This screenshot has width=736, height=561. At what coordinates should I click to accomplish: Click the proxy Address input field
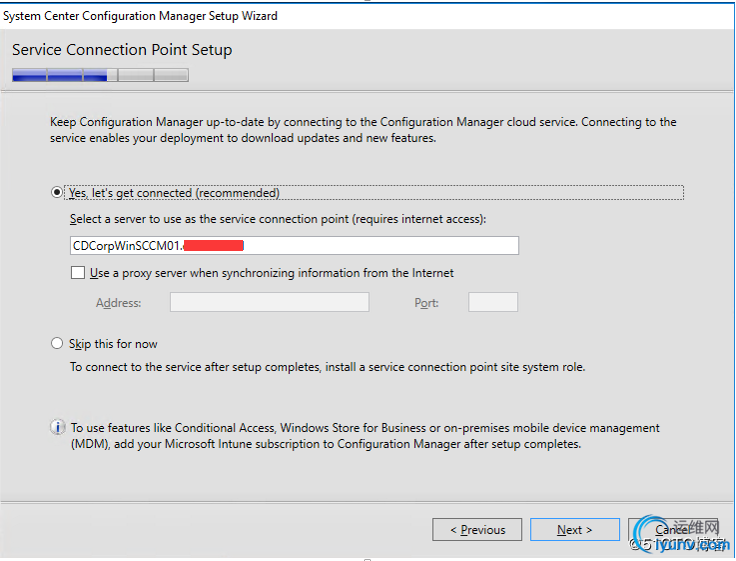269,302
